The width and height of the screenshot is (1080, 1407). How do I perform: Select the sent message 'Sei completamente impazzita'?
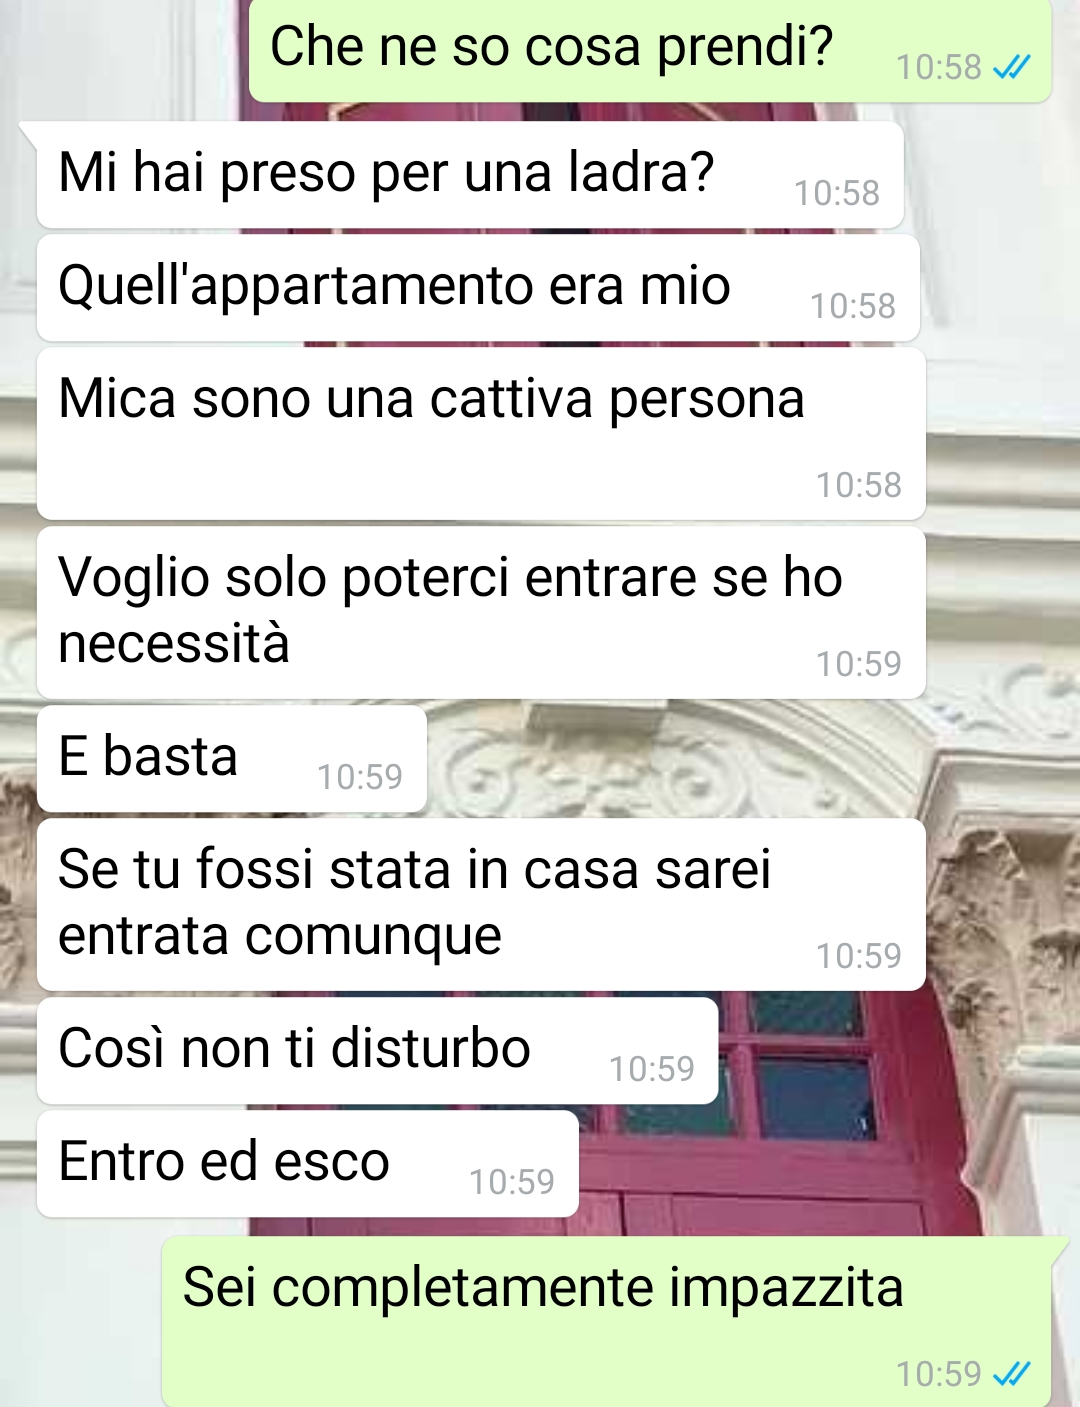point(607,1322)
